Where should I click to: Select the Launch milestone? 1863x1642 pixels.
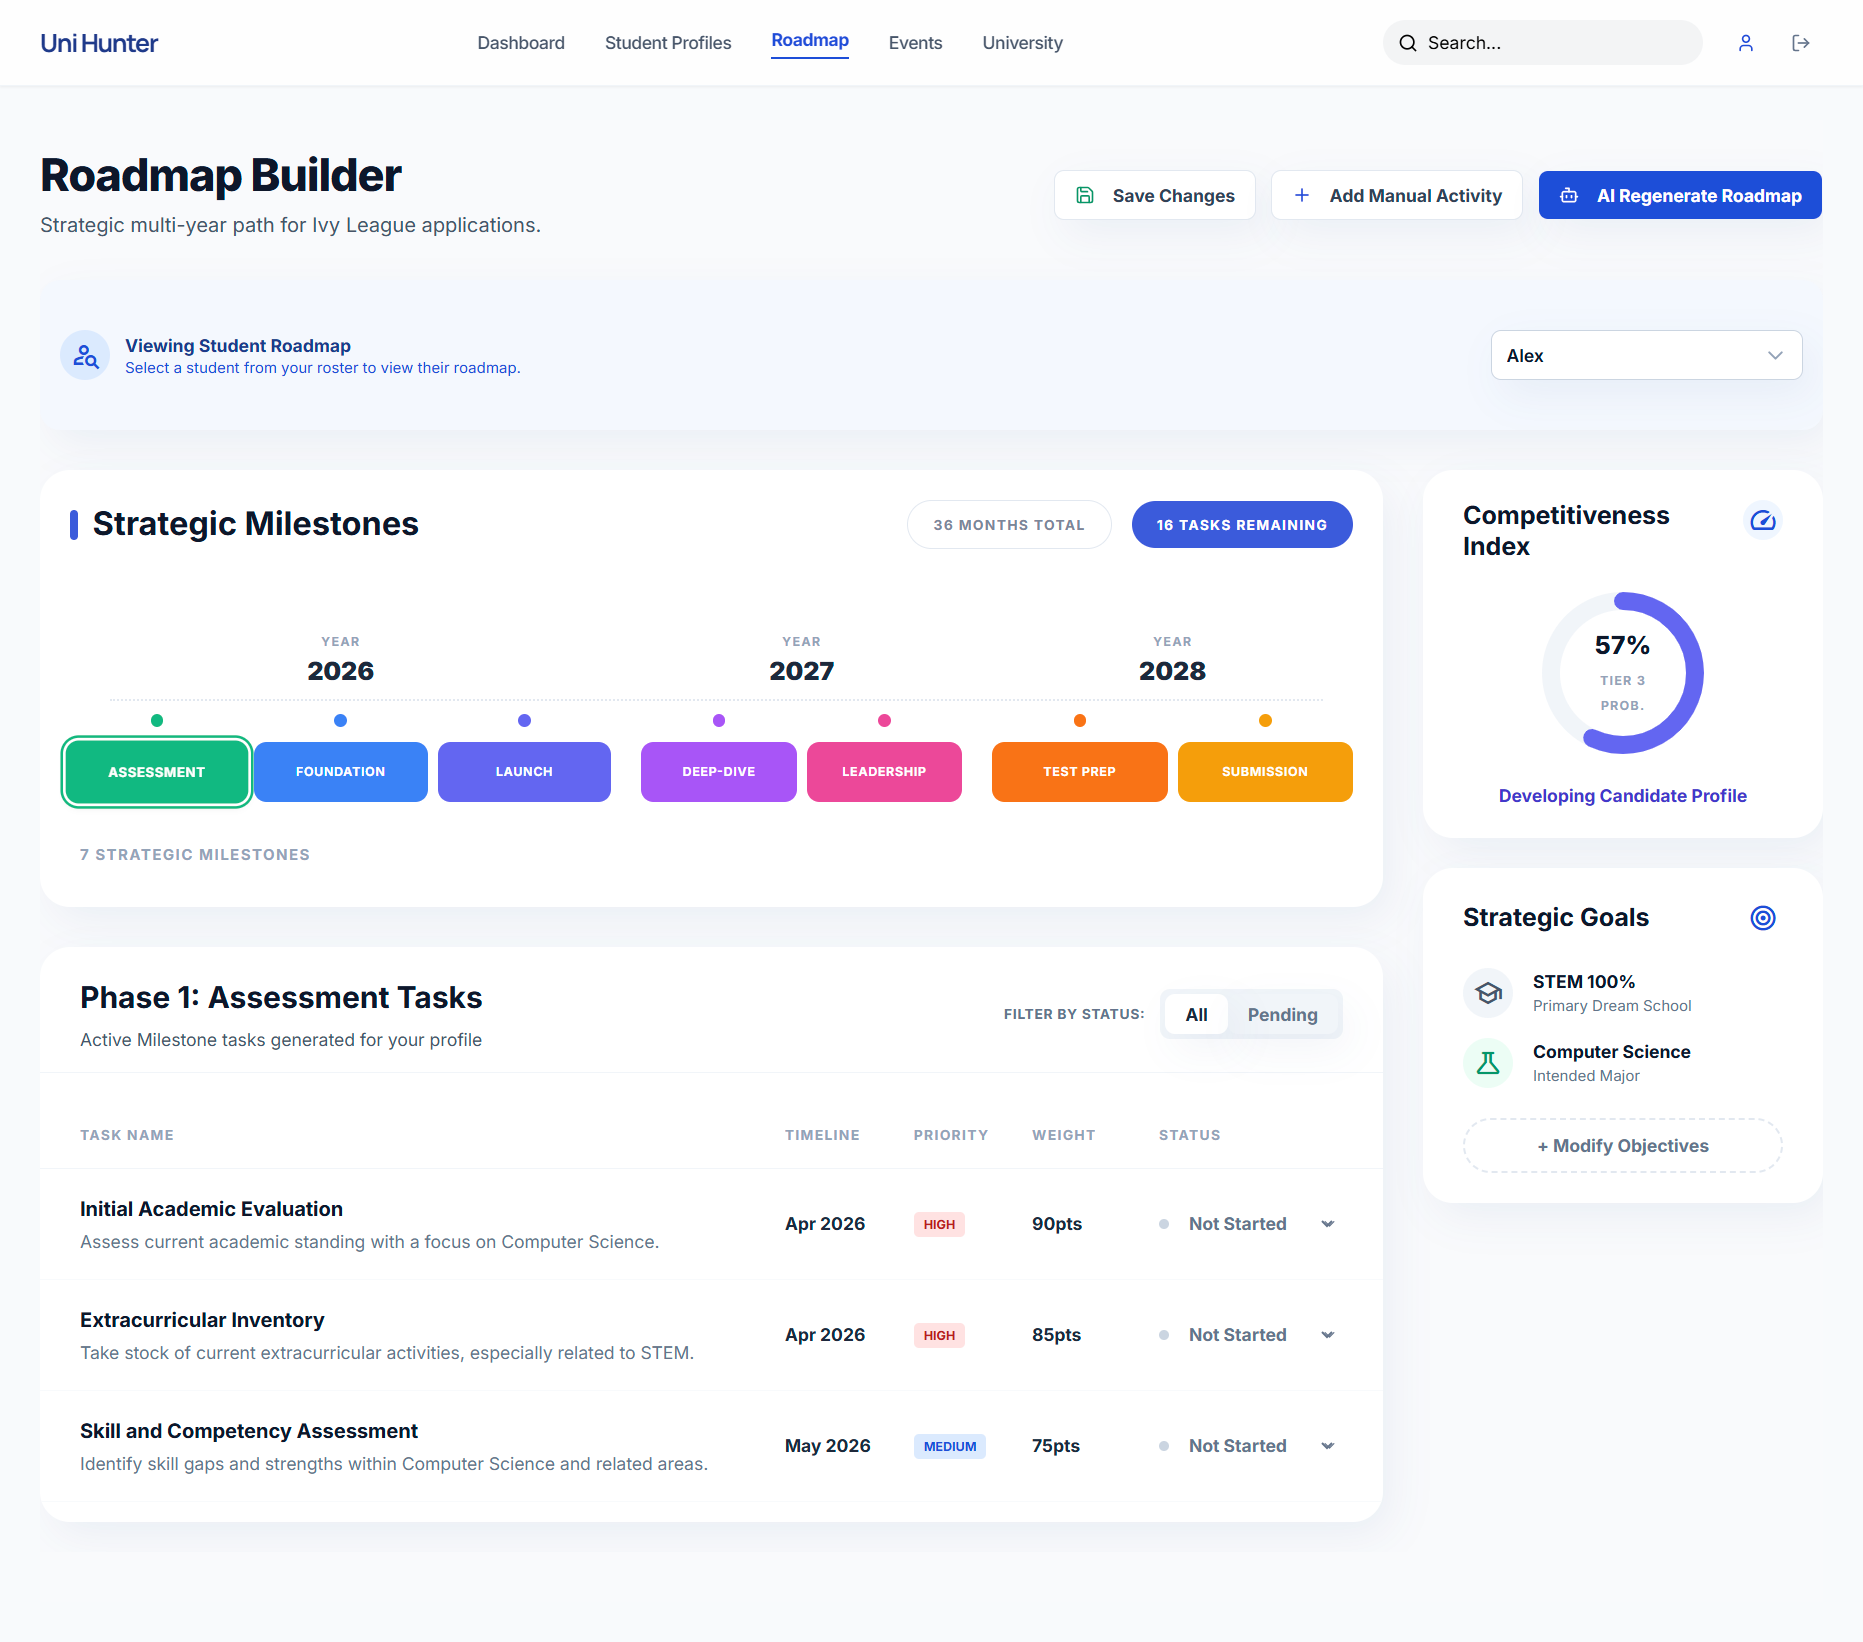click(x=524, y=772)
